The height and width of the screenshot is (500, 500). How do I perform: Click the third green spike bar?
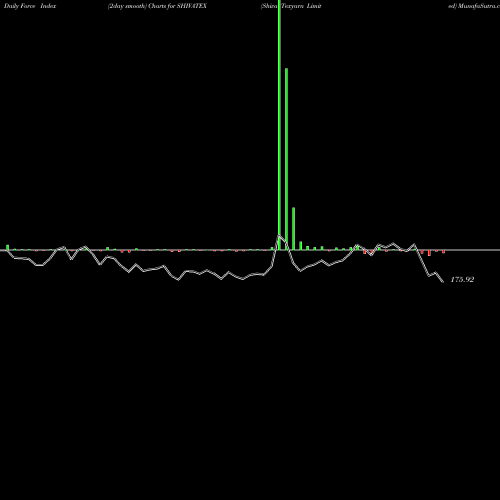[x=294, y=229]
